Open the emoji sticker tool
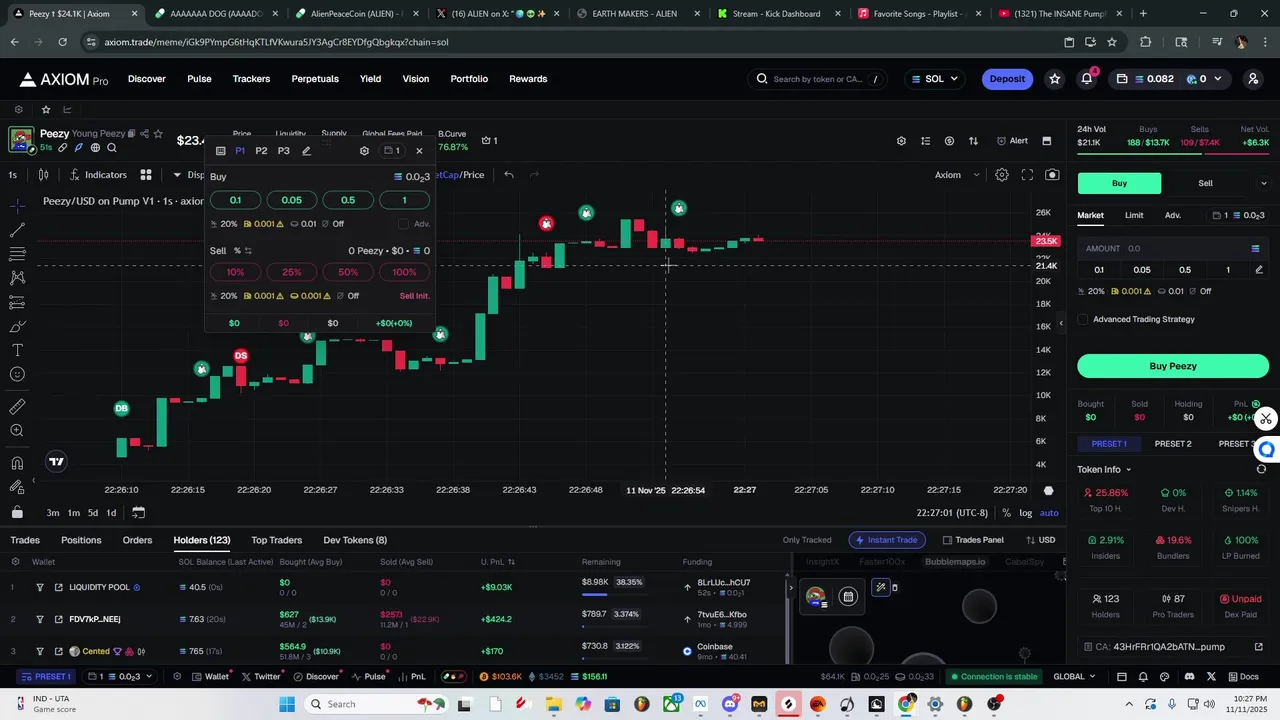 coord(17,374)
